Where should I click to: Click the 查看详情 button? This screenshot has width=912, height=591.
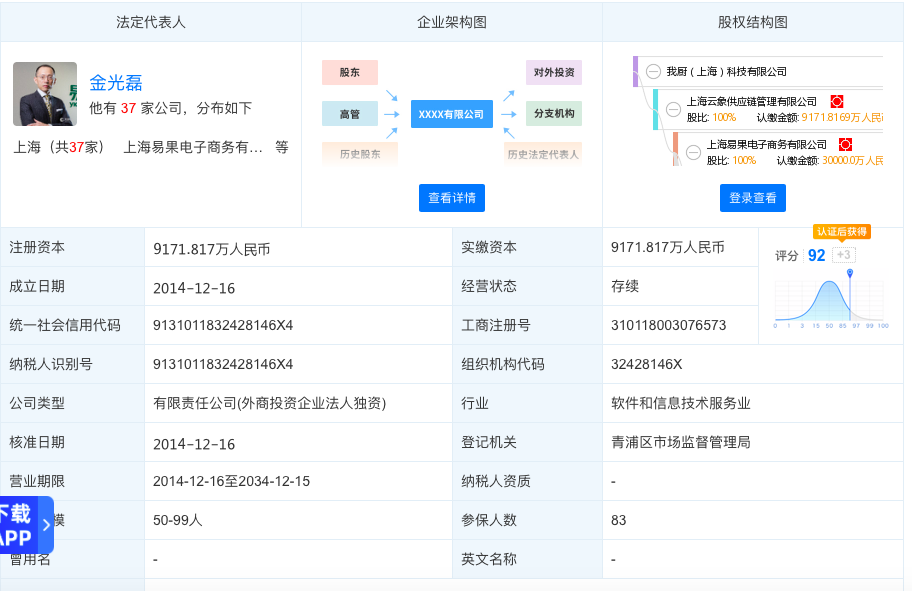[452, 198]
